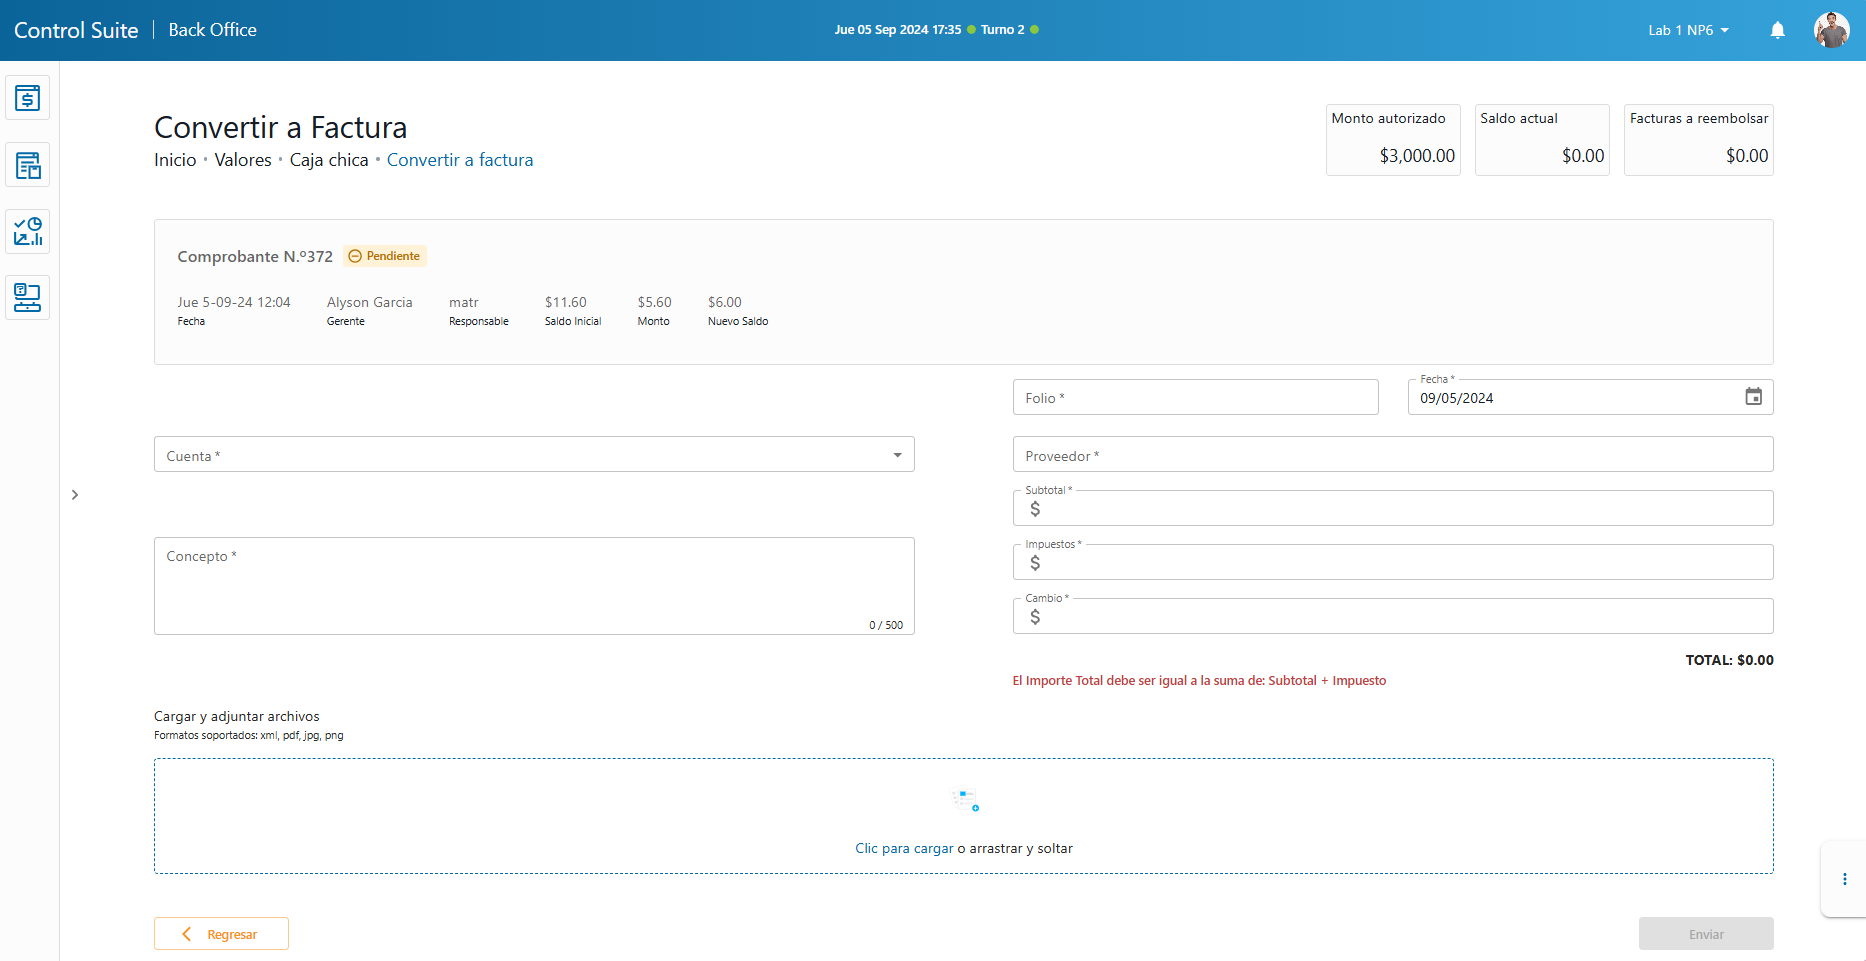Click the Enviar button

[1705, 934]
